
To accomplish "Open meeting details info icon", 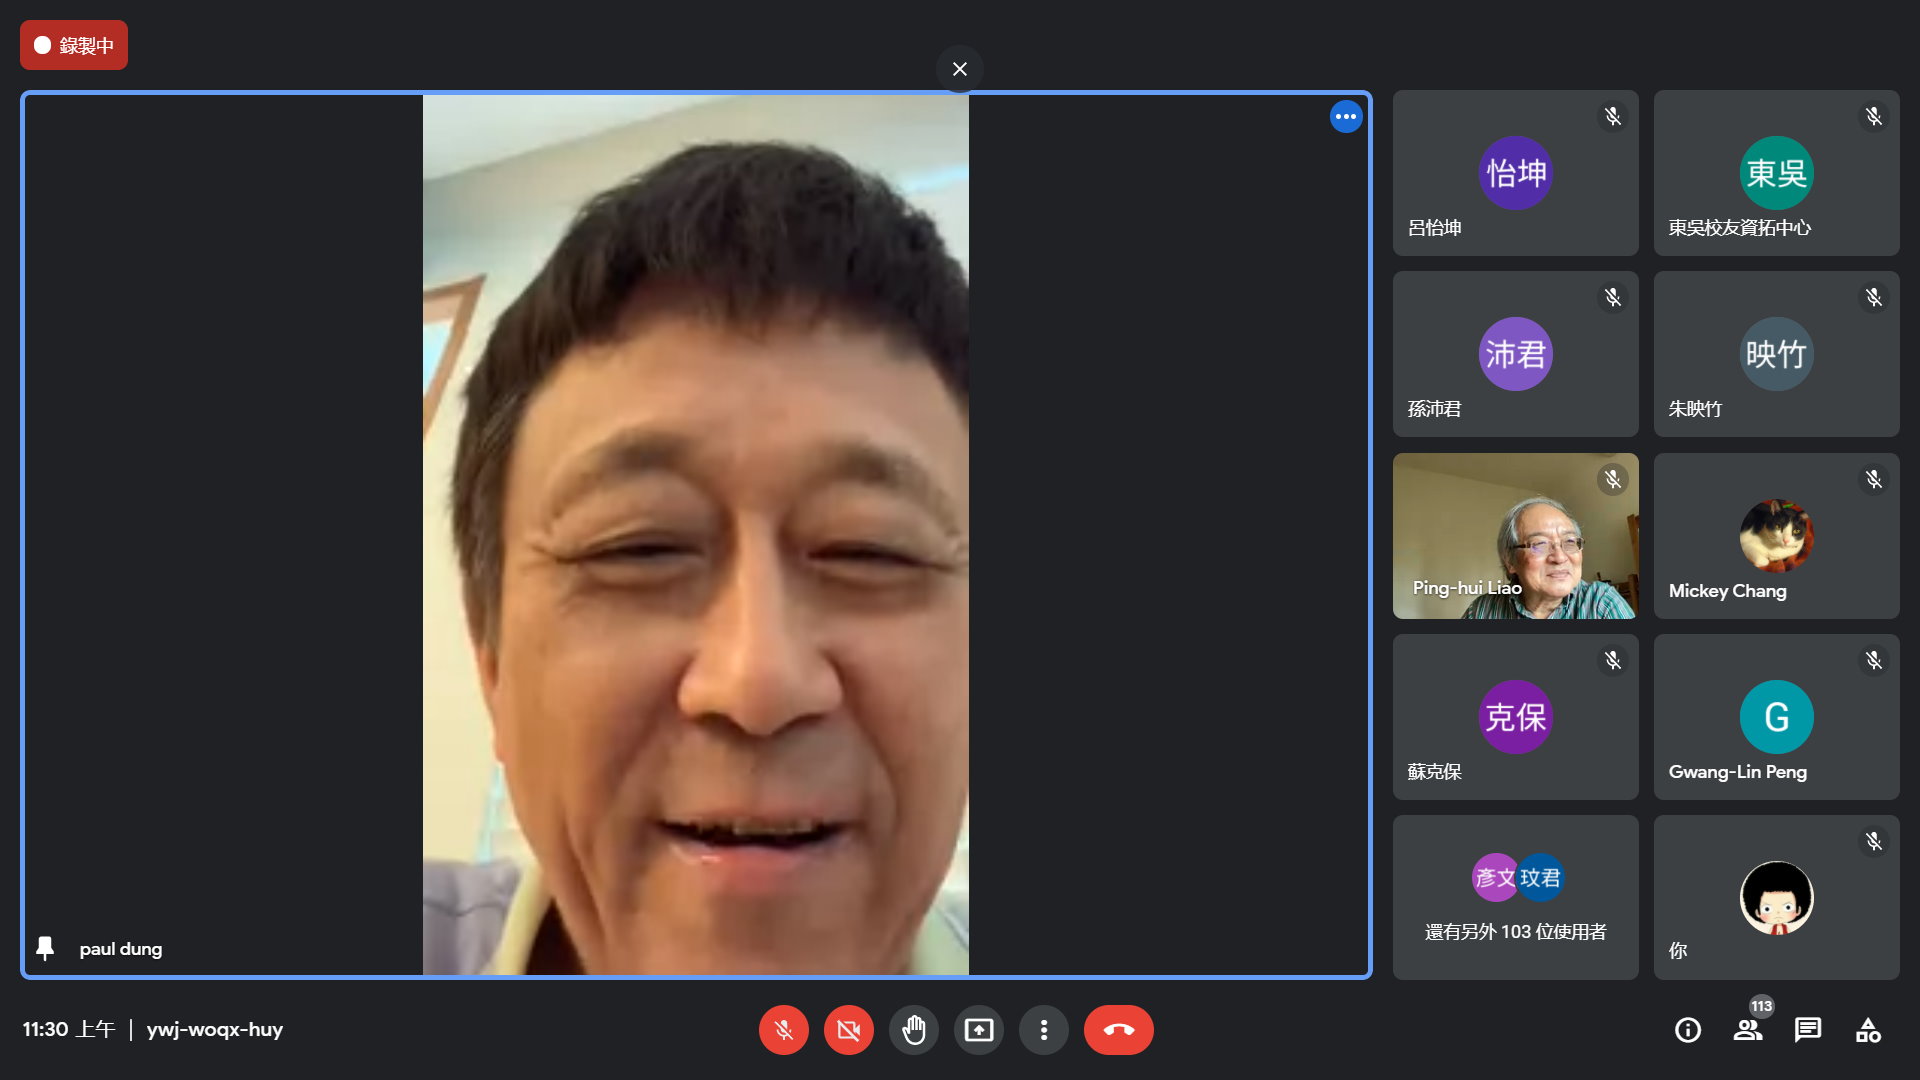I will [x=1687, y=1030].
